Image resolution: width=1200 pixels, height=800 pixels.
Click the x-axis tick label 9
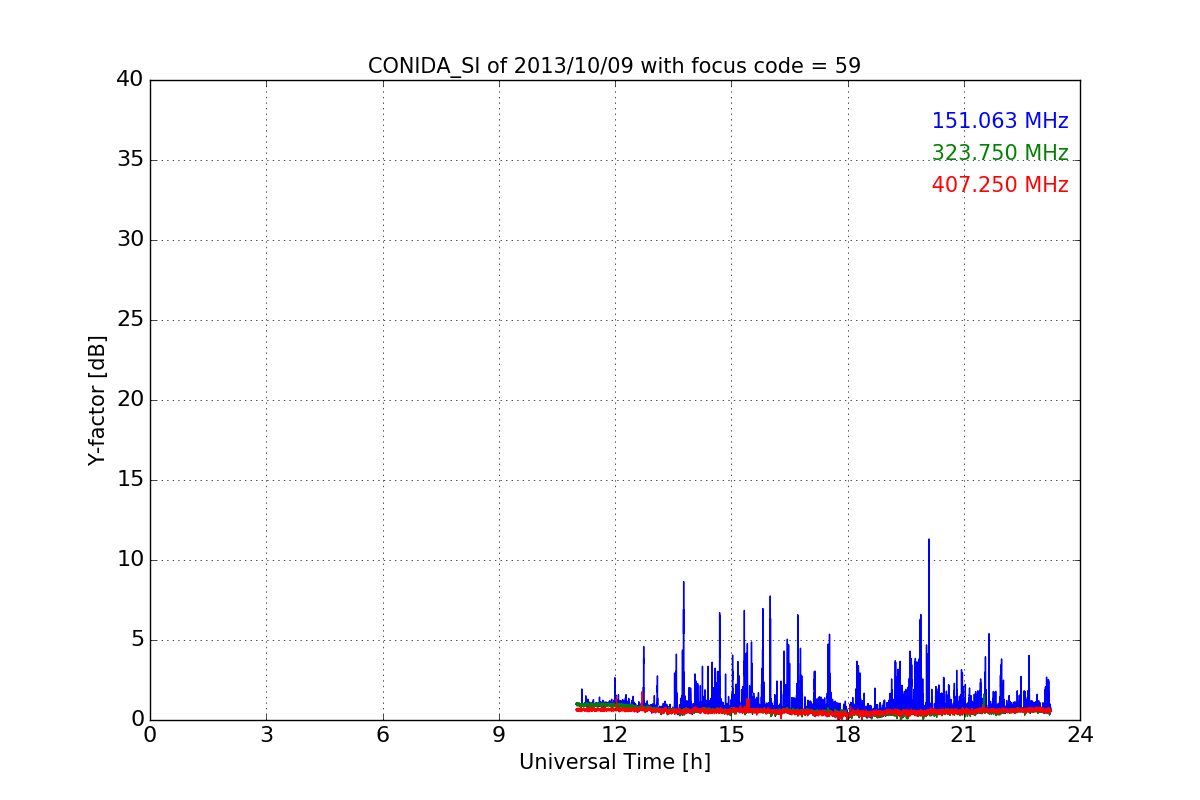point(499,735)
